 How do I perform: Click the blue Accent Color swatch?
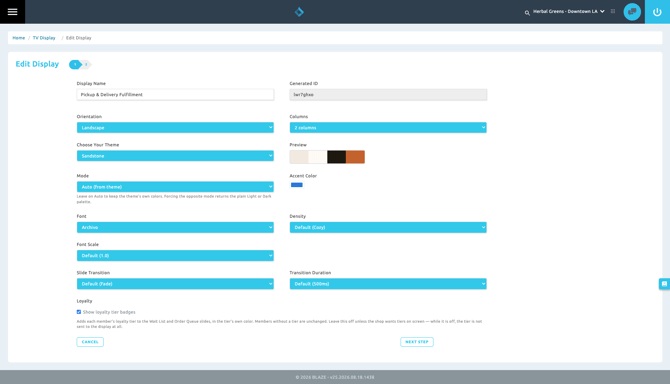tap(297, 185)
